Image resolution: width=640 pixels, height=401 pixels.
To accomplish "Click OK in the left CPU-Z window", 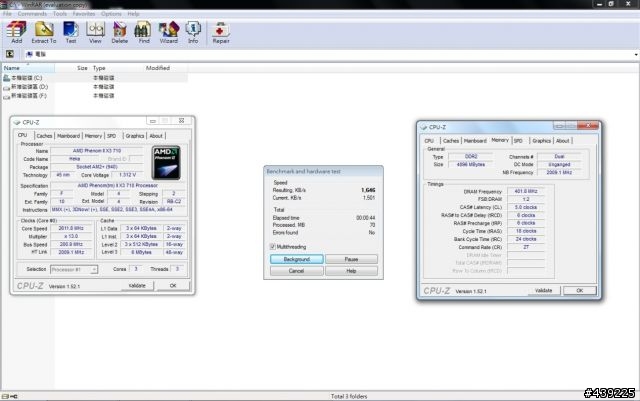I will click(173, 286).
